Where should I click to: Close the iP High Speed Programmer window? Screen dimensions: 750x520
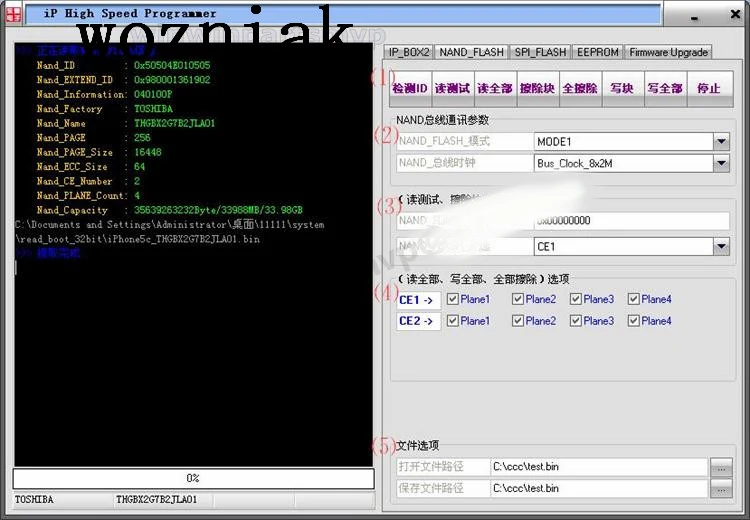[x=736, y=14]
